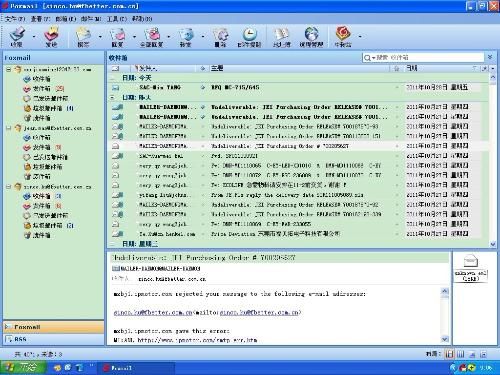The image size is (500, 375).
Task: Open the sinco account's Trash folder
Action: (x=37, y=235)
